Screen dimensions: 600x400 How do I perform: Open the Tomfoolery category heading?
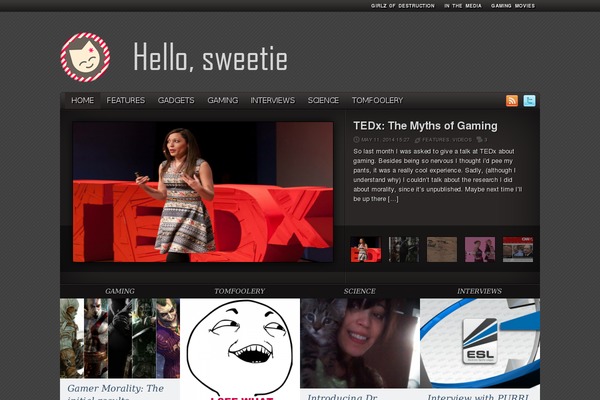click(240, 291)
